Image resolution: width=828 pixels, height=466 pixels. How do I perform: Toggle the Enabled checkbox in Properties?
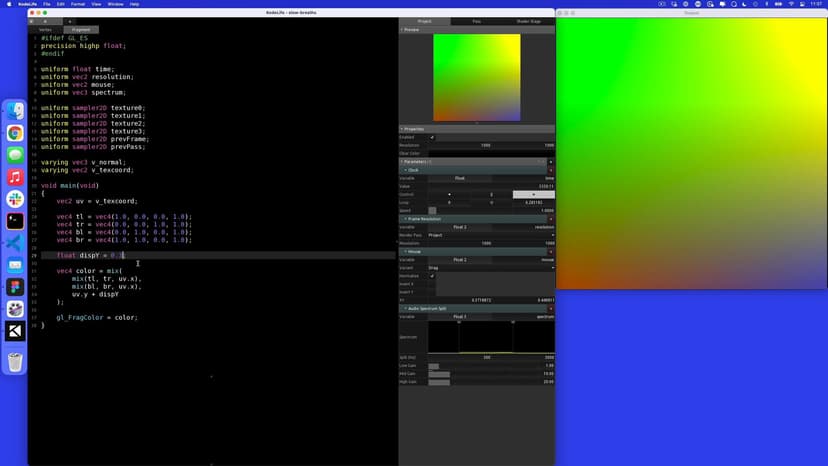[x=432, y=137]
